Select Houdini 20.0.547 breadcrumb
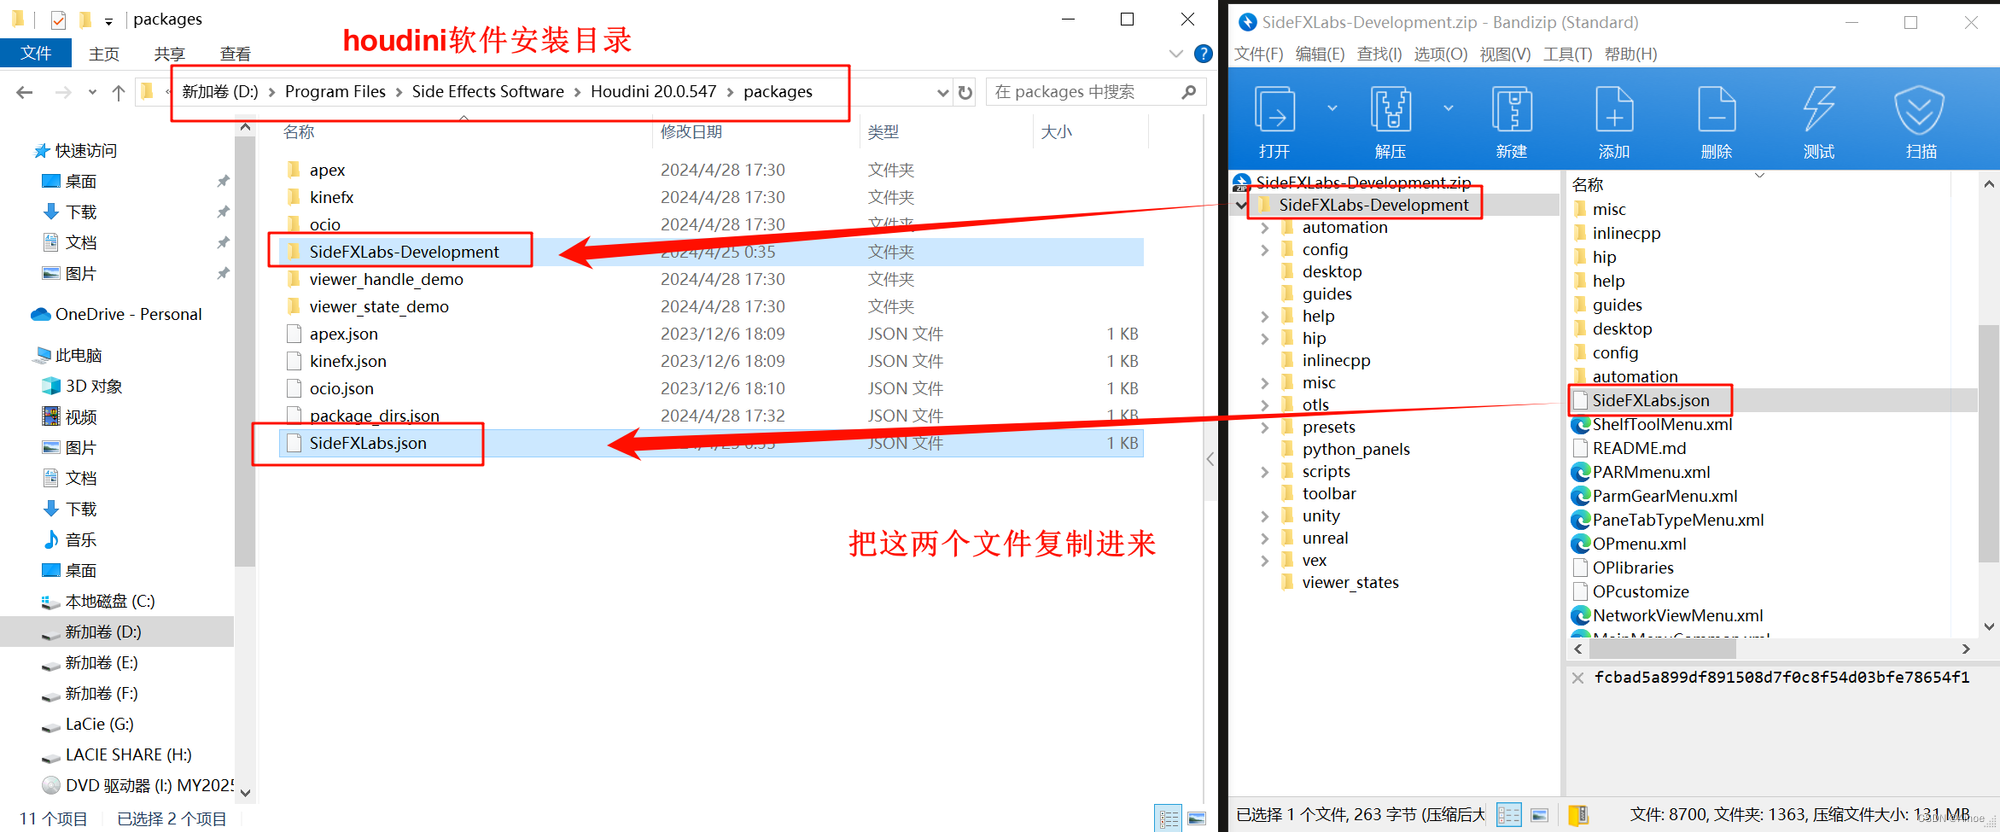The image size is (2000, 832). point(653,92)
